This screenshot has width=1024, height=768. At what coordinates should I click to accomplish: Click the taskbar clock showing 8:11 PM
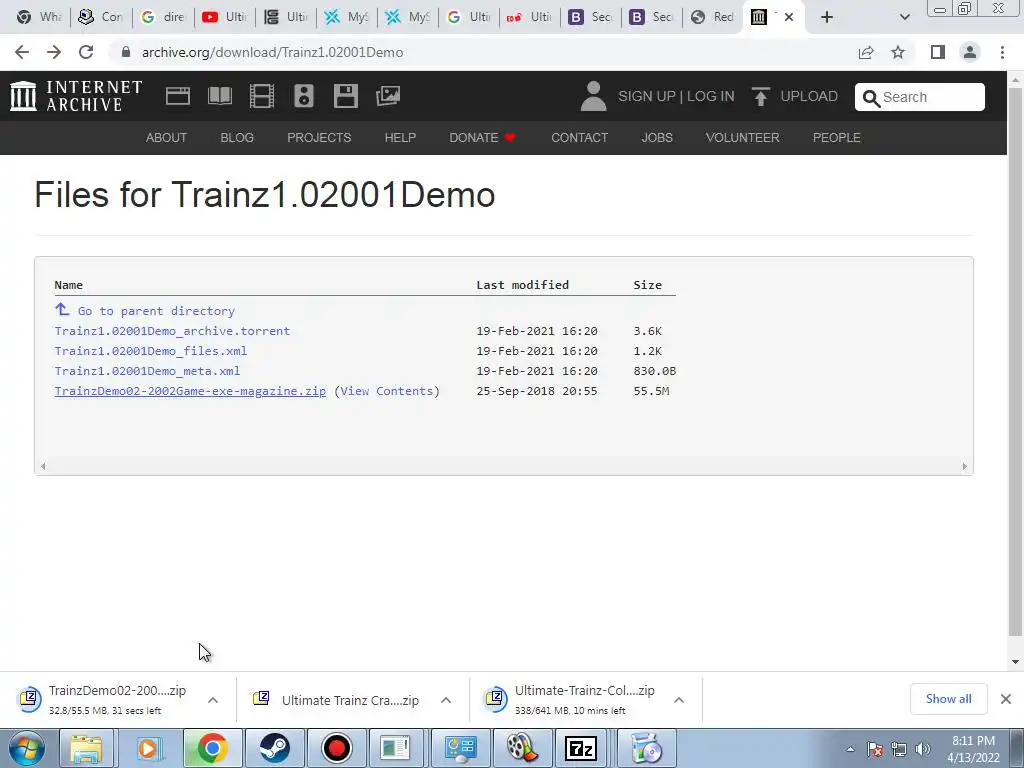click(x=973, y=748)
